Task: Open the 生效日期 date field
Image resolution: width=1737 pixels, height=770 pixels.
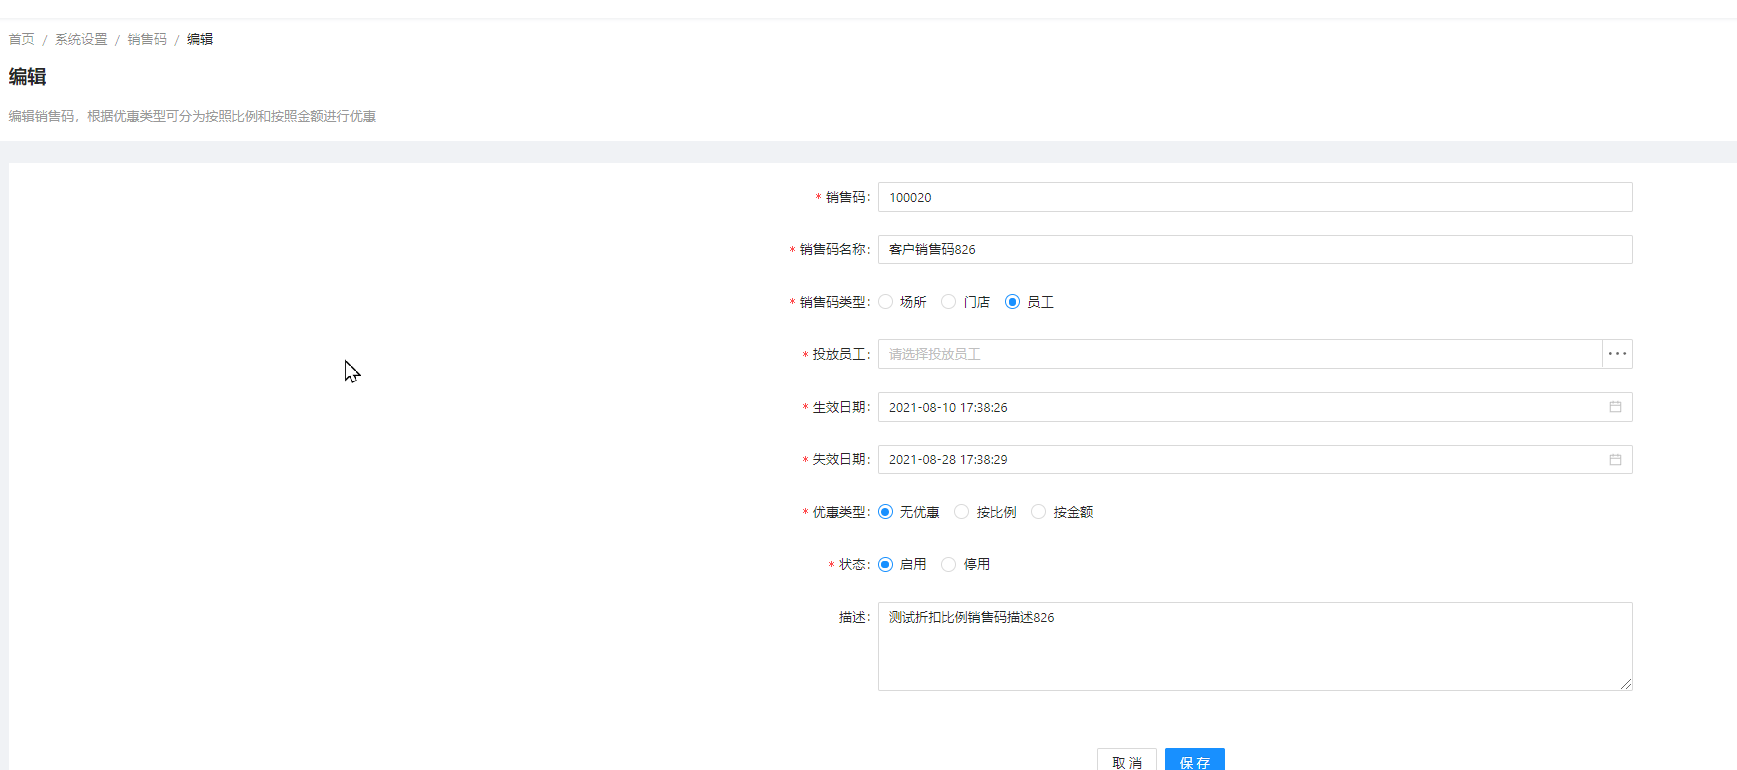Action: (x=1255, y=407)
